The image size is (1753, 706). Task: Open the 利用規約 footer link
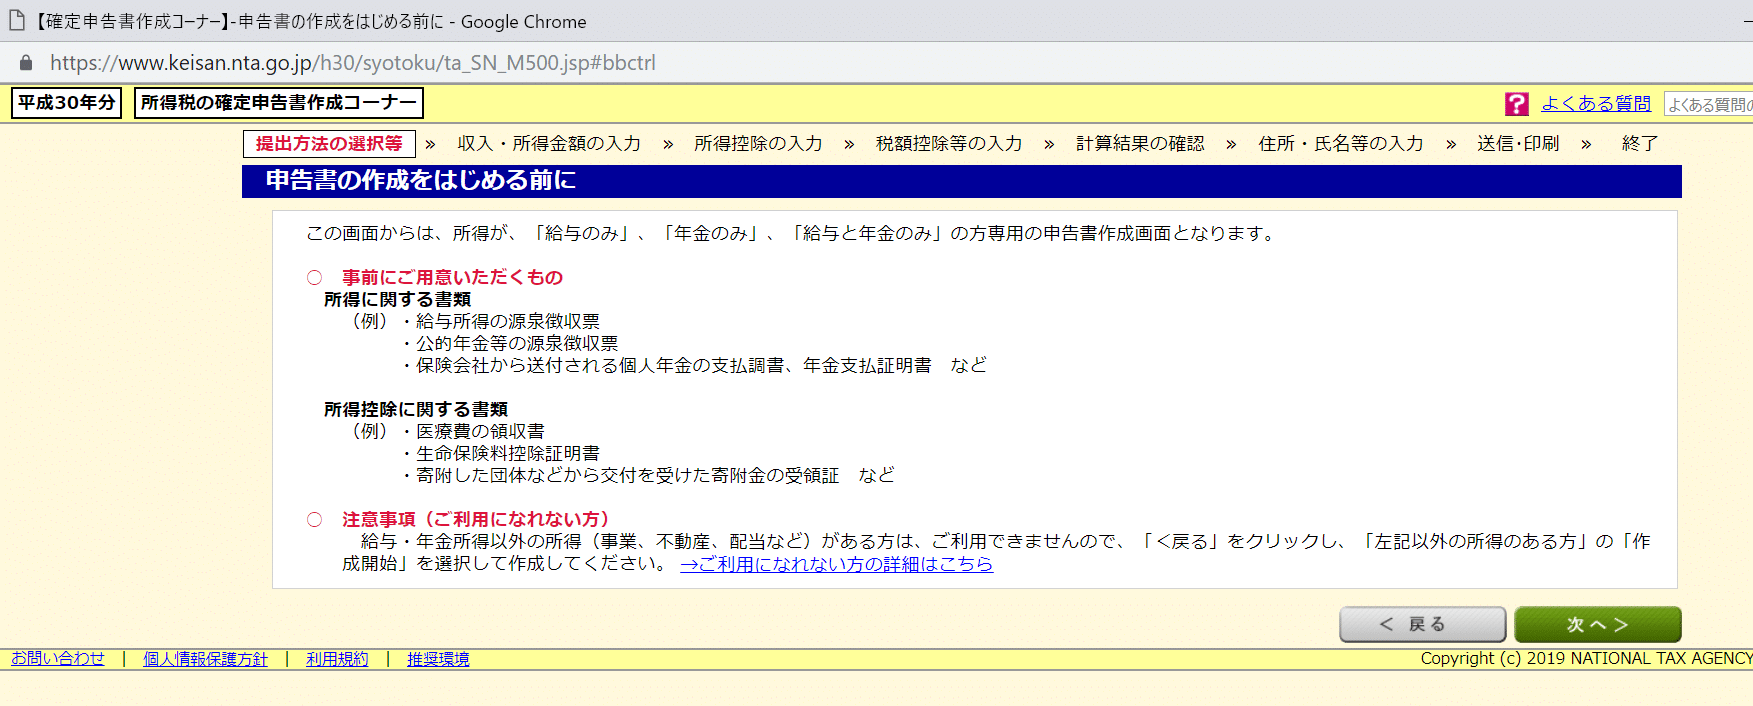point(337,659)
